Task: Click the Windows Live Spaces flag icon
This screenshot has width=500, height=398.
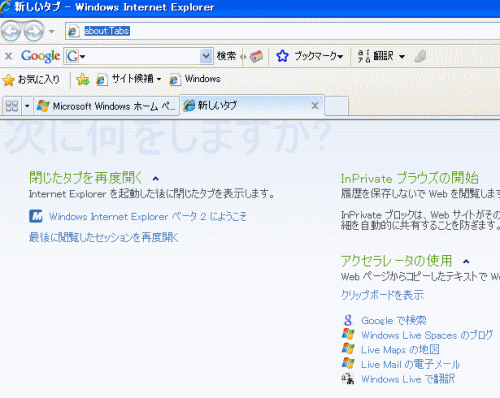Action: 348,334
